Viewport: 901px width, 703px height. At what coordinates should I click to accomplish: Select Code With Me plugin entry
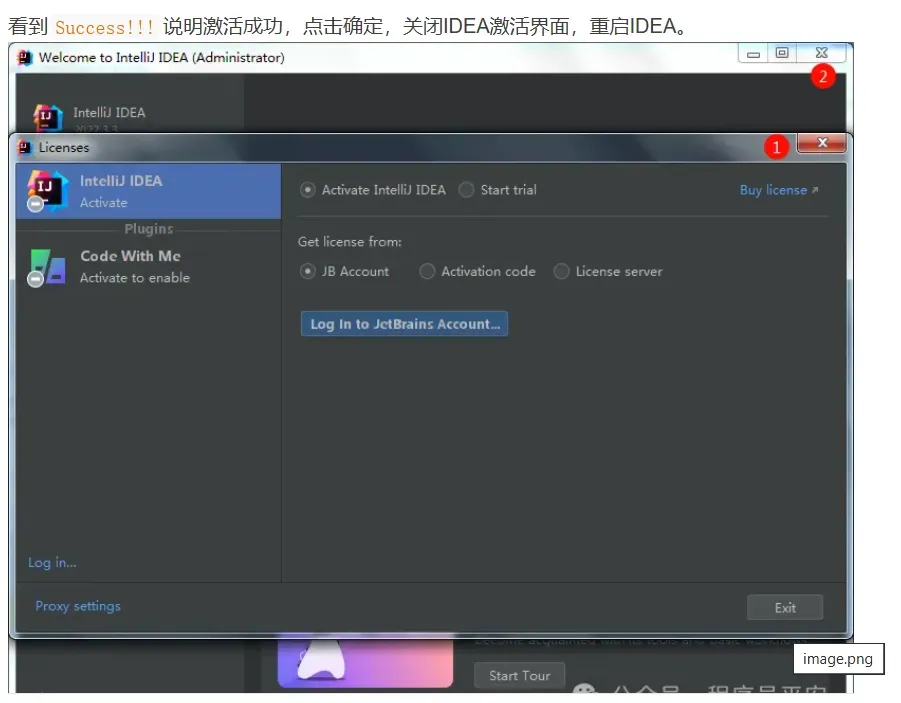pyautogui.click(x=148, y=267)
